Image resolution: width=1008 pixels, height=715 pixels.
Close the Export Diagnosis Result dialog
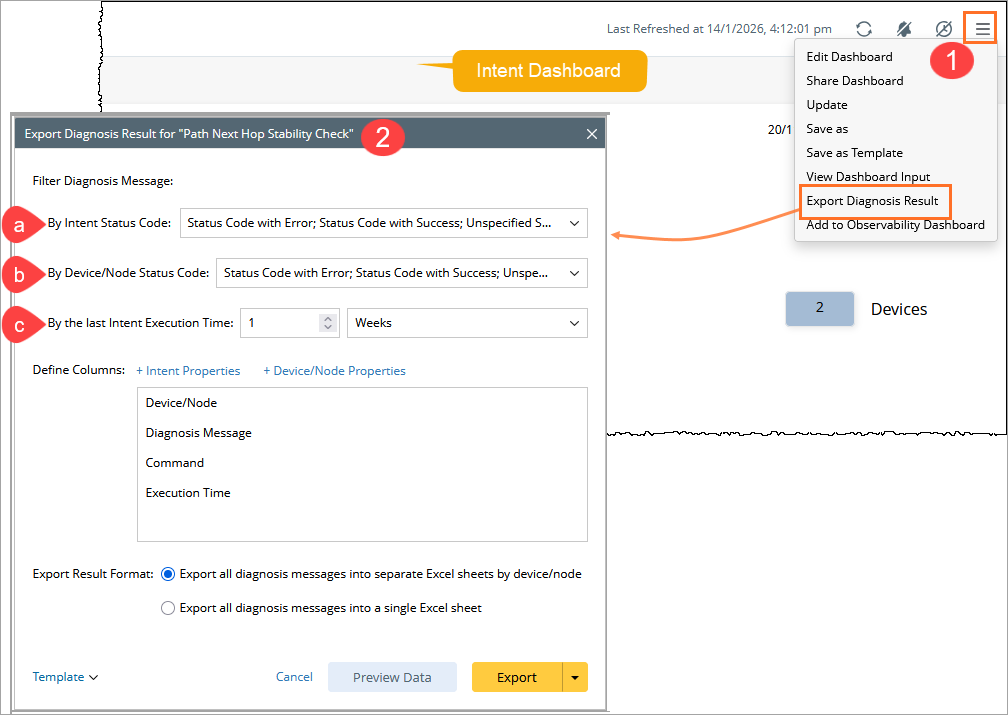pyautogui.click(x=591, y=134)
